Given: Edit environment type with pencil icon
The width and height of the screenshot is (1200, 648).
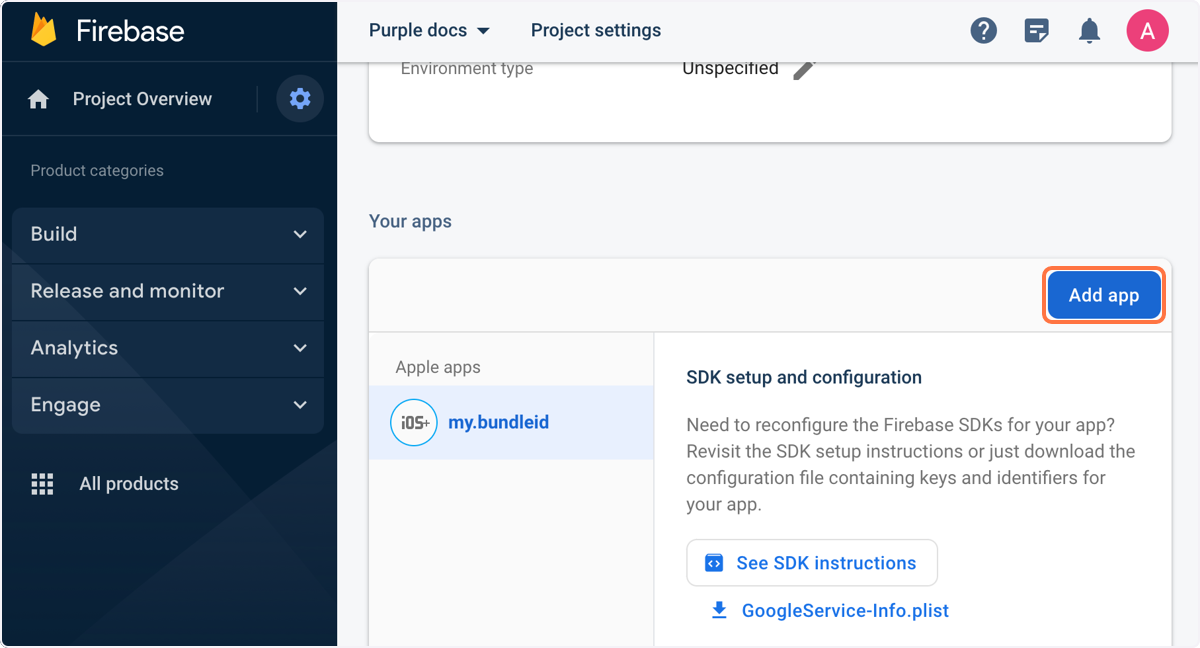Looking at the screenshot, I should click(805, 68).
